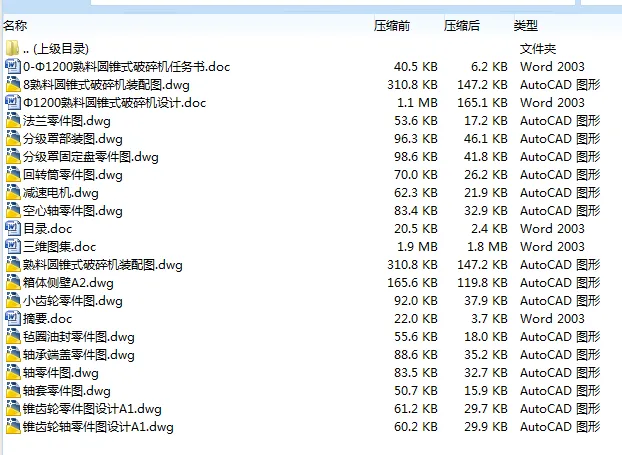The width and height of the screenshot is (622, 455).
Task: Click the DWG icon for 锥齿轮轴零件图设计A1.dwg
Action: 13,427
